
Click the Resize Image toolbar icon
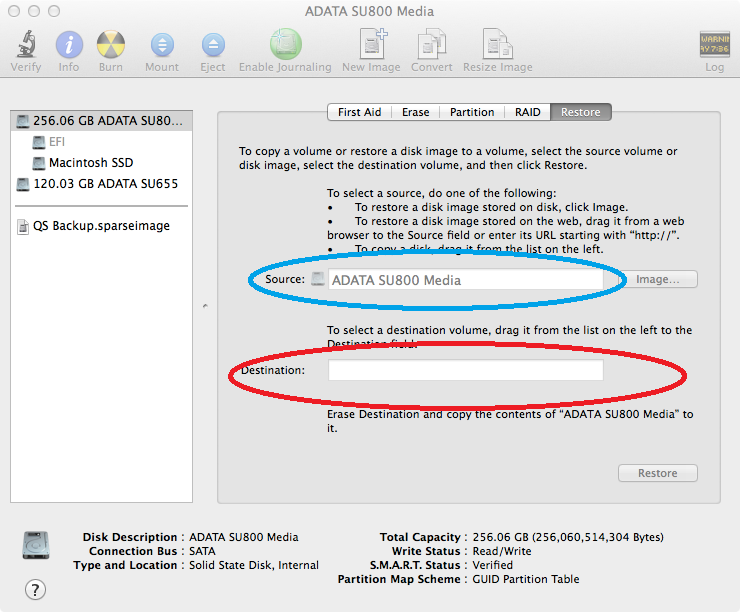point(497,44)
